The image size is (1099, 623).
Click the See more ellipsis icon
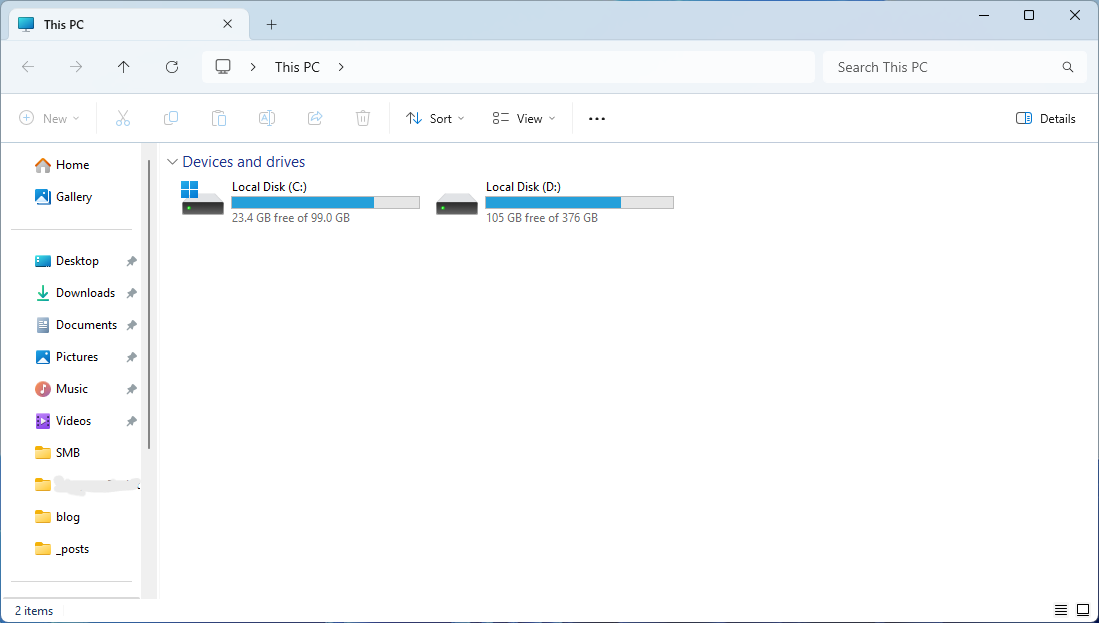pos(597,118)
